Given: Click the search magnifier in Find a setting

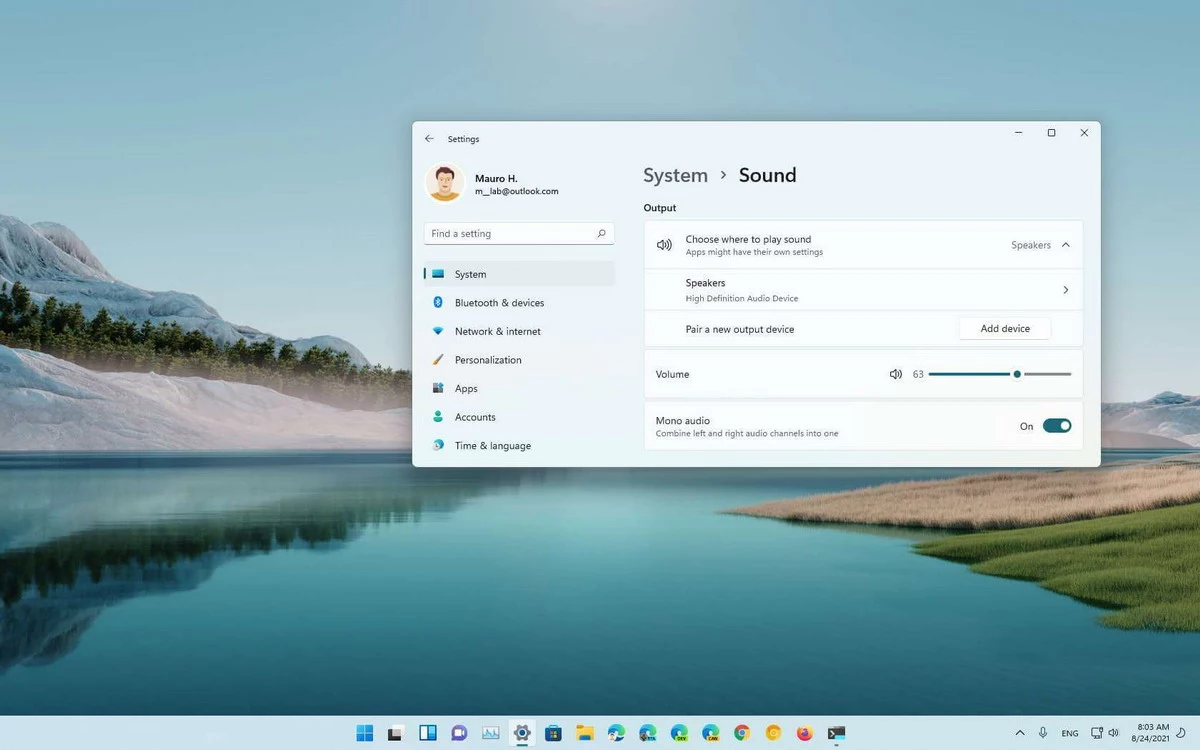Looking at the screenshot, I should 601,234.
